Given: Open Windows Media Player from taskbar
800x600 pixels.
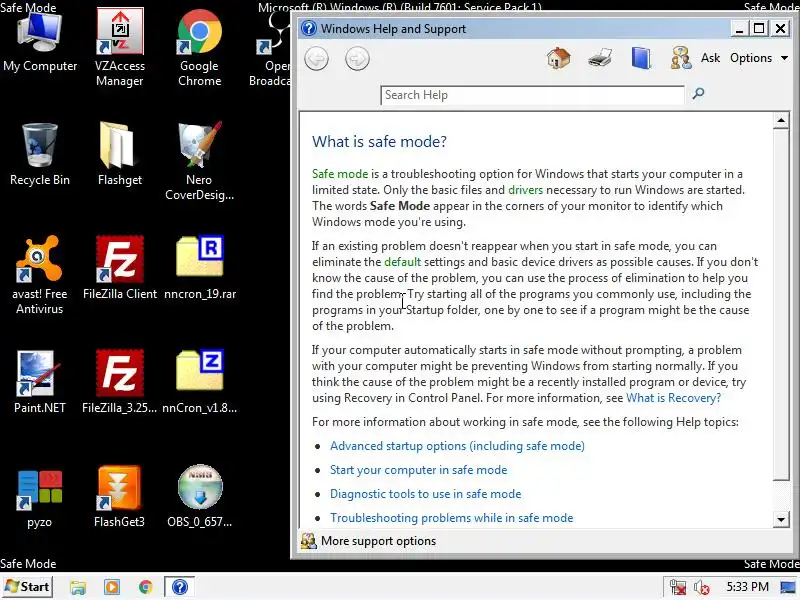Looking at the screenshot, I should point(112,587).
